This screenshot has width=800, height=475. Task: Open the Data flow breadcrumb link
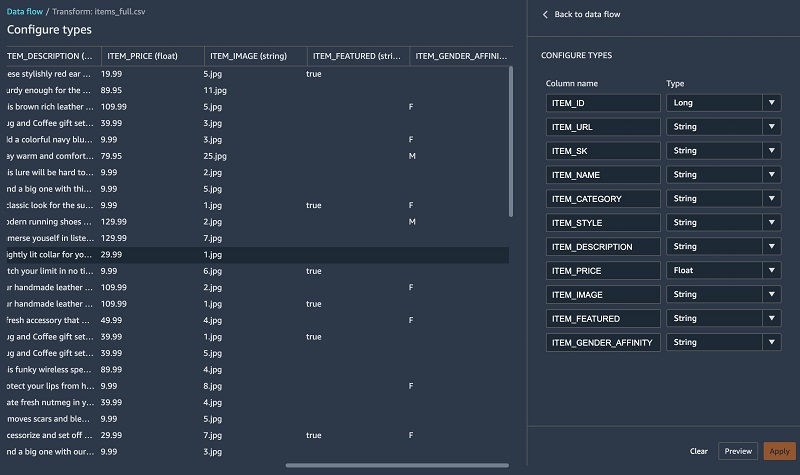[24, 11]
